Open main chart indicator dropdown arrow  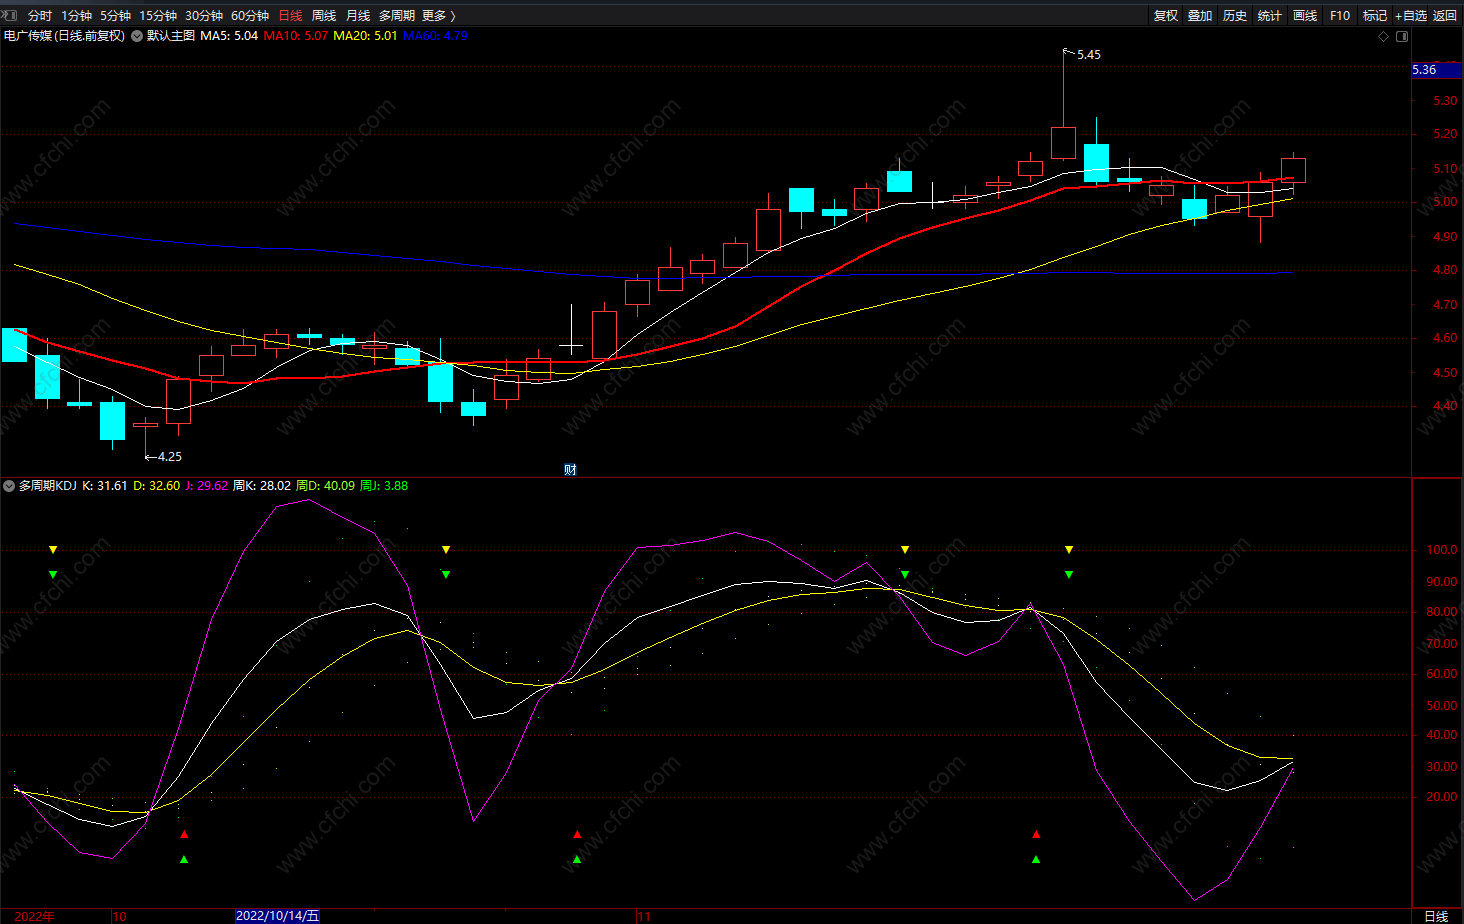[137, 36]
